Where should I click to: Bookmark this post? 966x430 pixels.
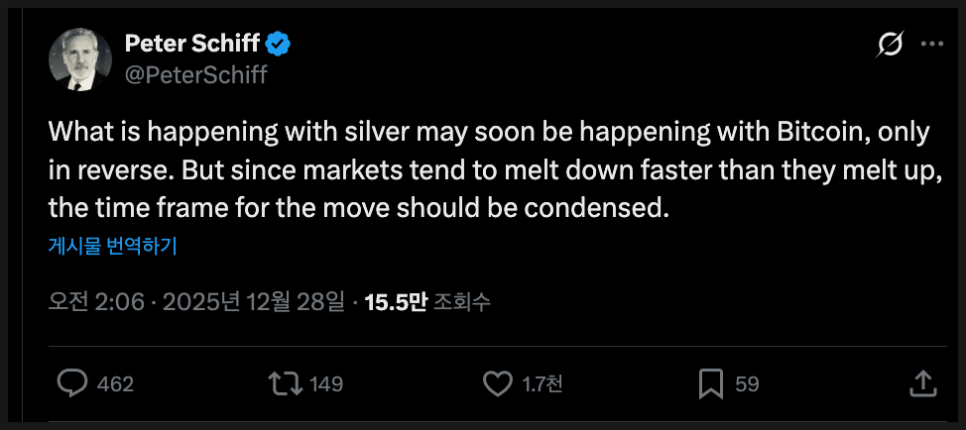pos(711,384)
